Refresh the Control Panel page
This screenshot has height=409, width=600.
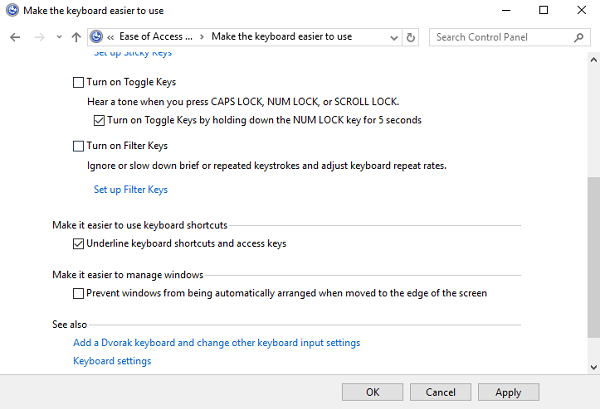411,37
